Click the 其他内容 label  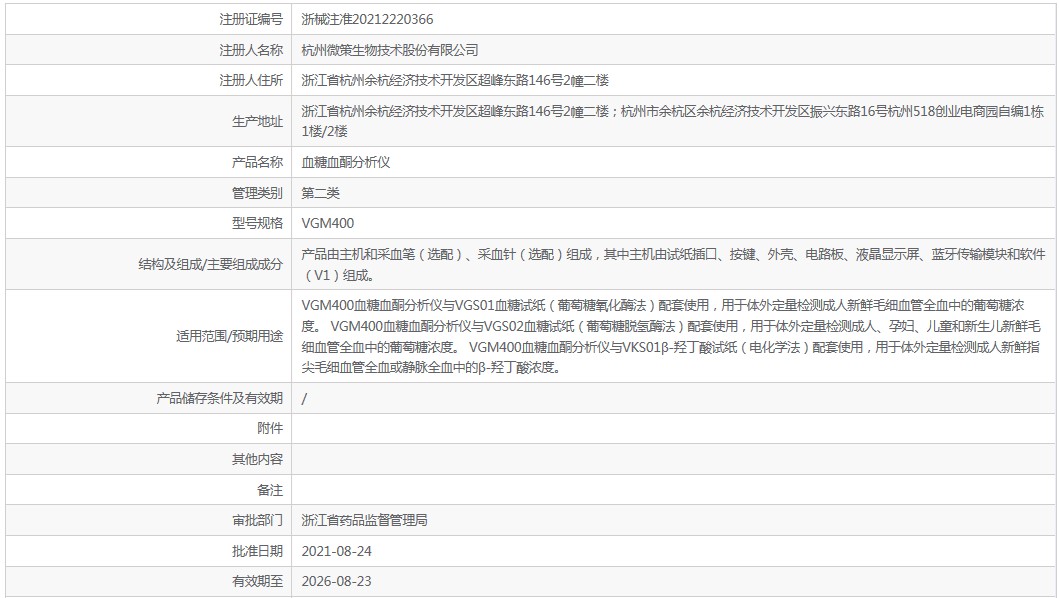[257, 459]
